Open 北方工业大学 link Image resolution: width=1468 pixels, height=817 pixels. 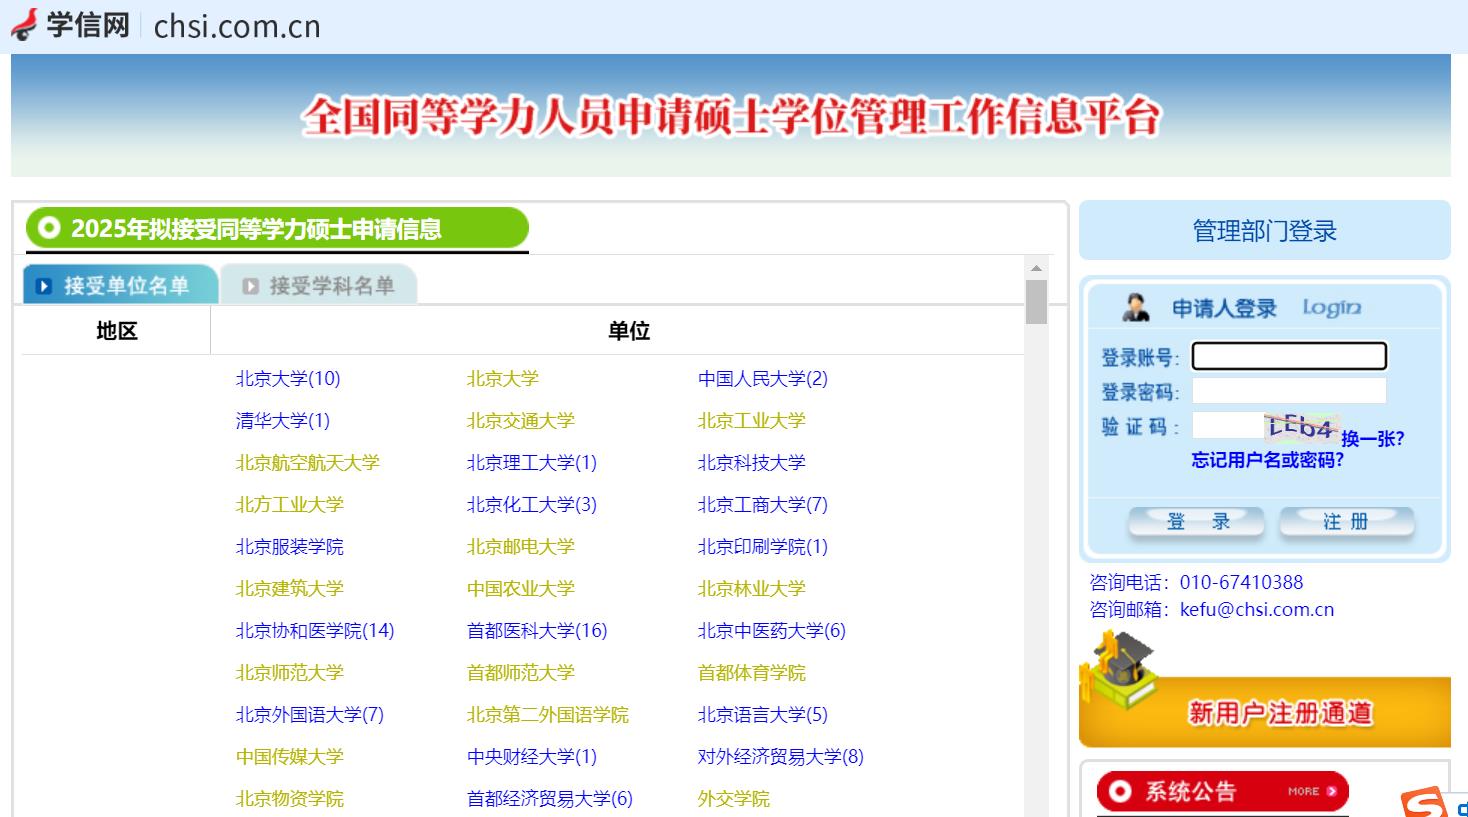tap(290, 505)
